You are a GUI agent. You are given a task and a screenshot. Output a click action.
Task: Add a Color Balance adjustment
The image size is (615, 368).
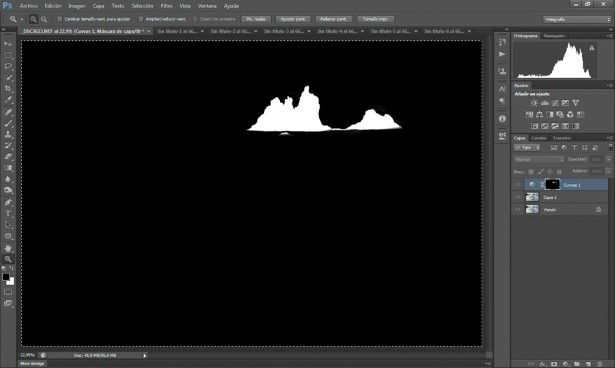[539, 115]
